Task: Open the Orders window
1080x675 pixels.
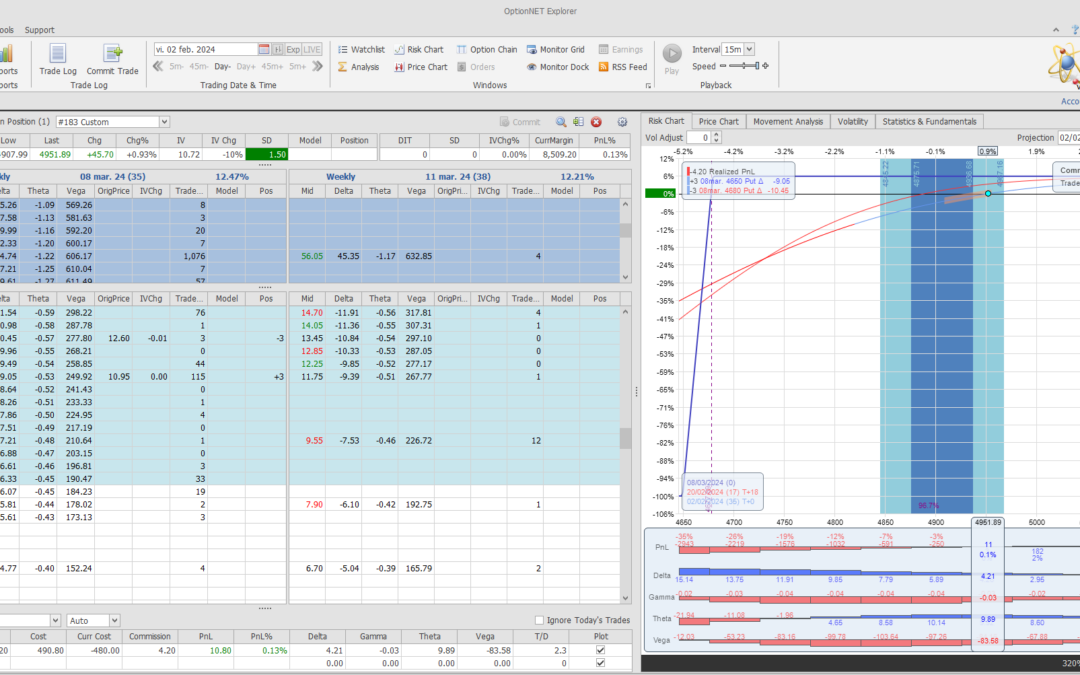Action: [x=476, y=67]
